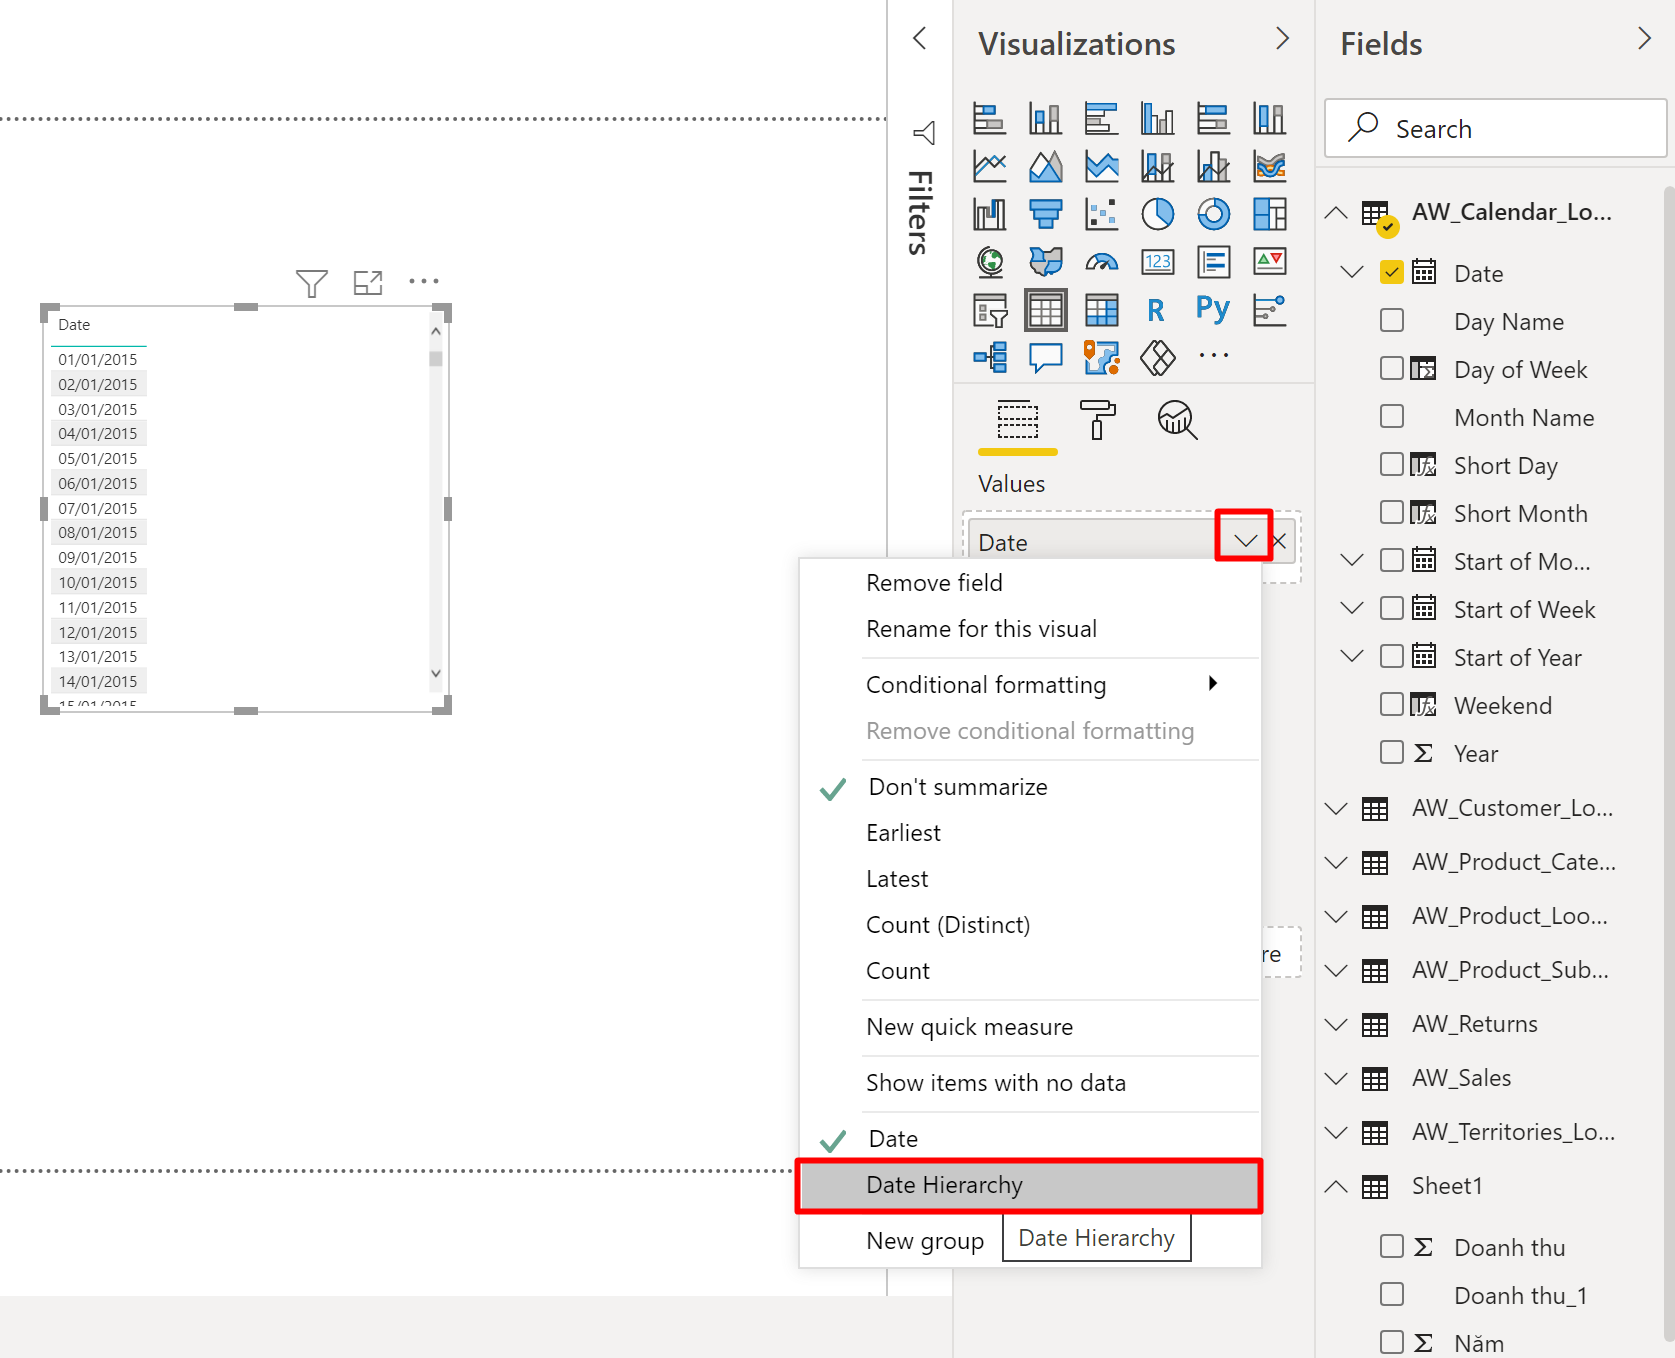Expand the Start of Week hierarchy
The width and height of the screenshot is (1675, 1358).
point(1352,608)
